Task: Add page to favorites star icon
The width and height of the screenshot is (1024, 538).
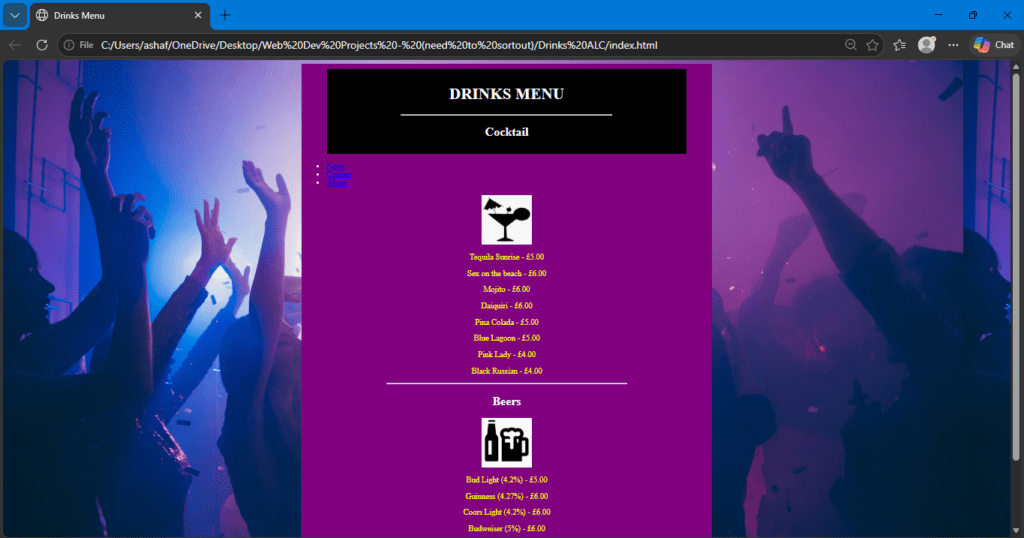Action: click(x=873, y=45)
